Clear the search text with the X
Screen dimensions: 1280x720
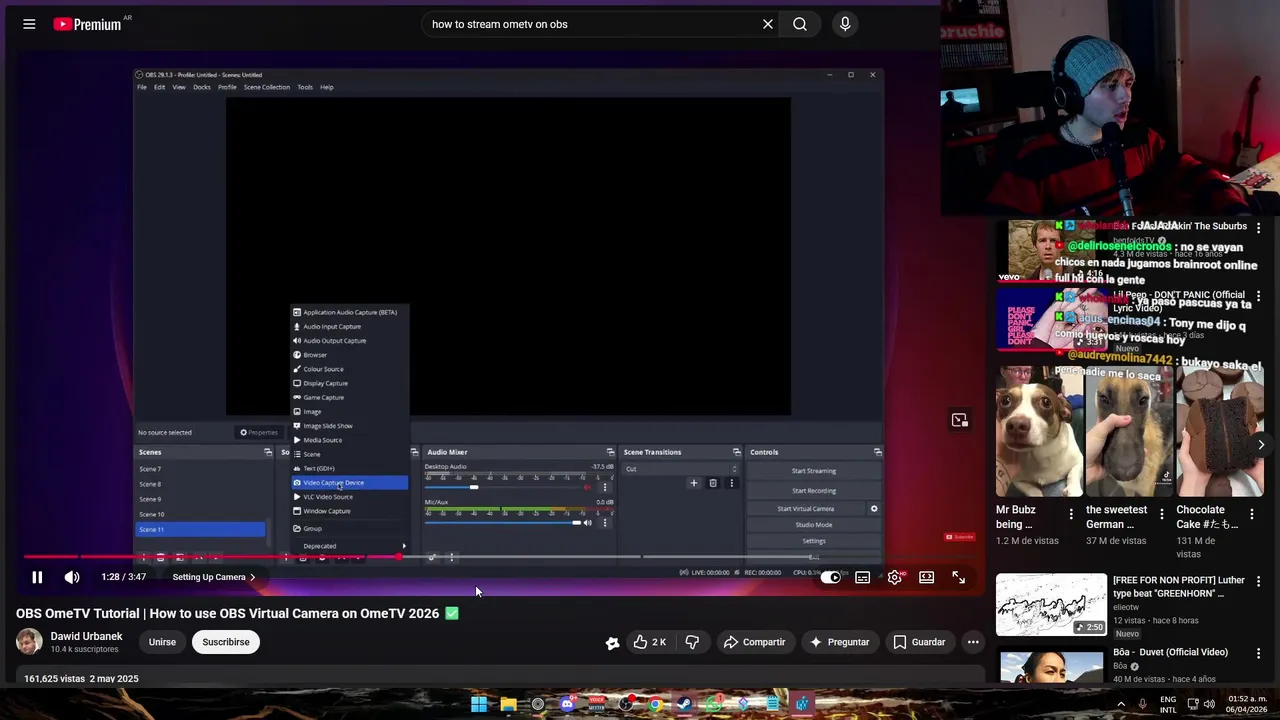click(768, 24)
